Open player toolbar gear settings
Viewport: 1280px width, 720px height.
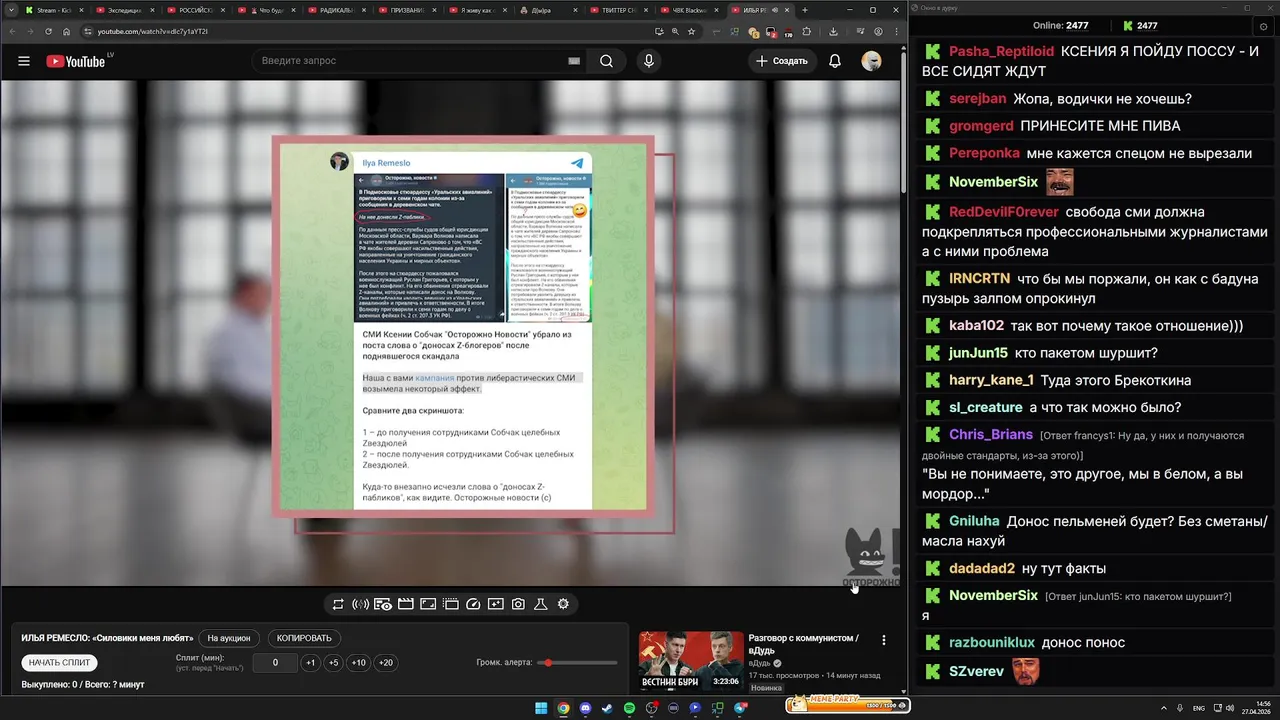(563, 604)
